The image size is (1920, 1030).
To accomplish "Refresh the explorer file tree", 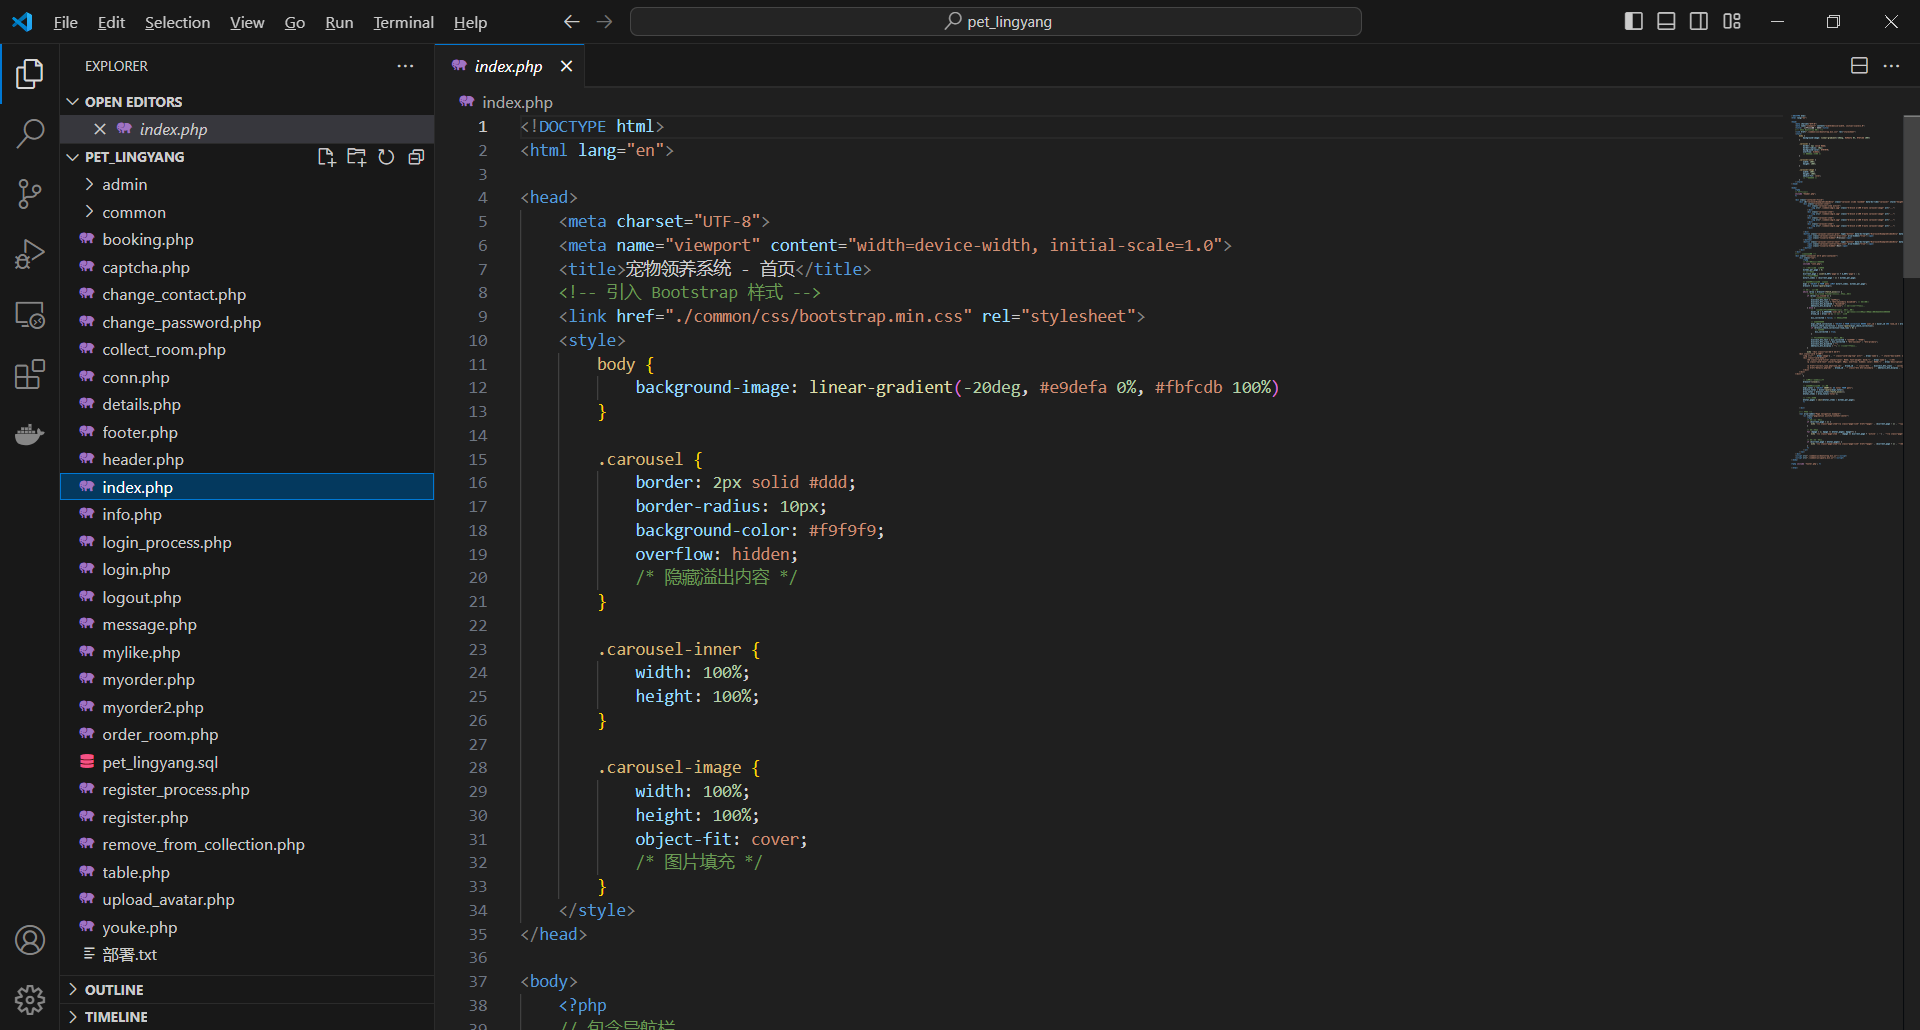I will tap(386, 157).
